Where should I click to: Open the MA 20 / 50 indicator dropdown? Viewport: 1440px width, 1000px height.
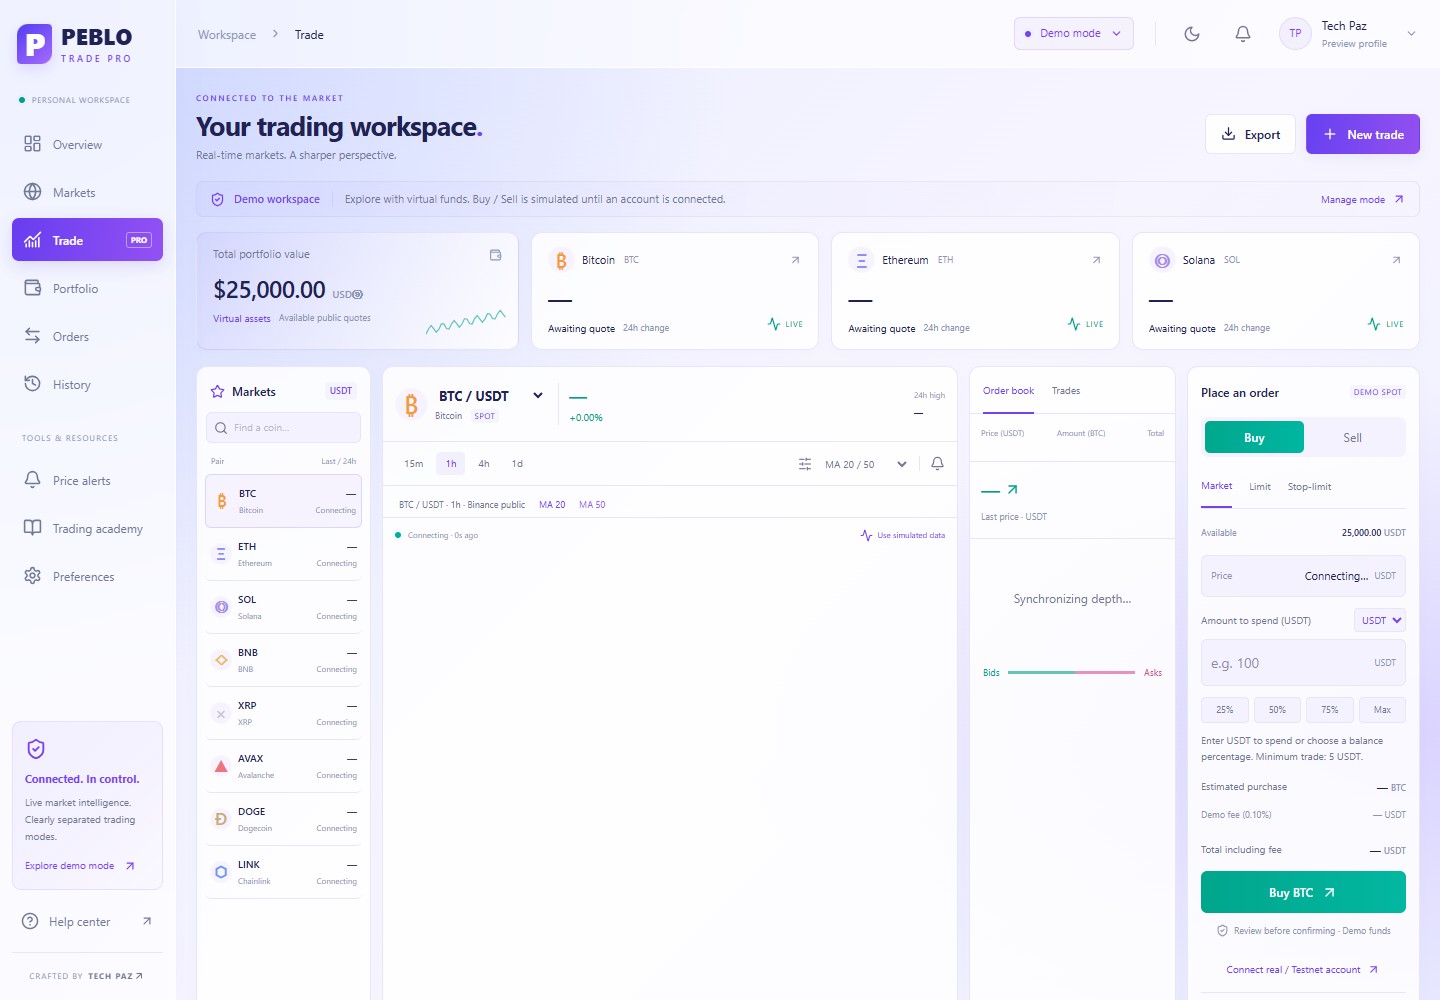(866, 464)
